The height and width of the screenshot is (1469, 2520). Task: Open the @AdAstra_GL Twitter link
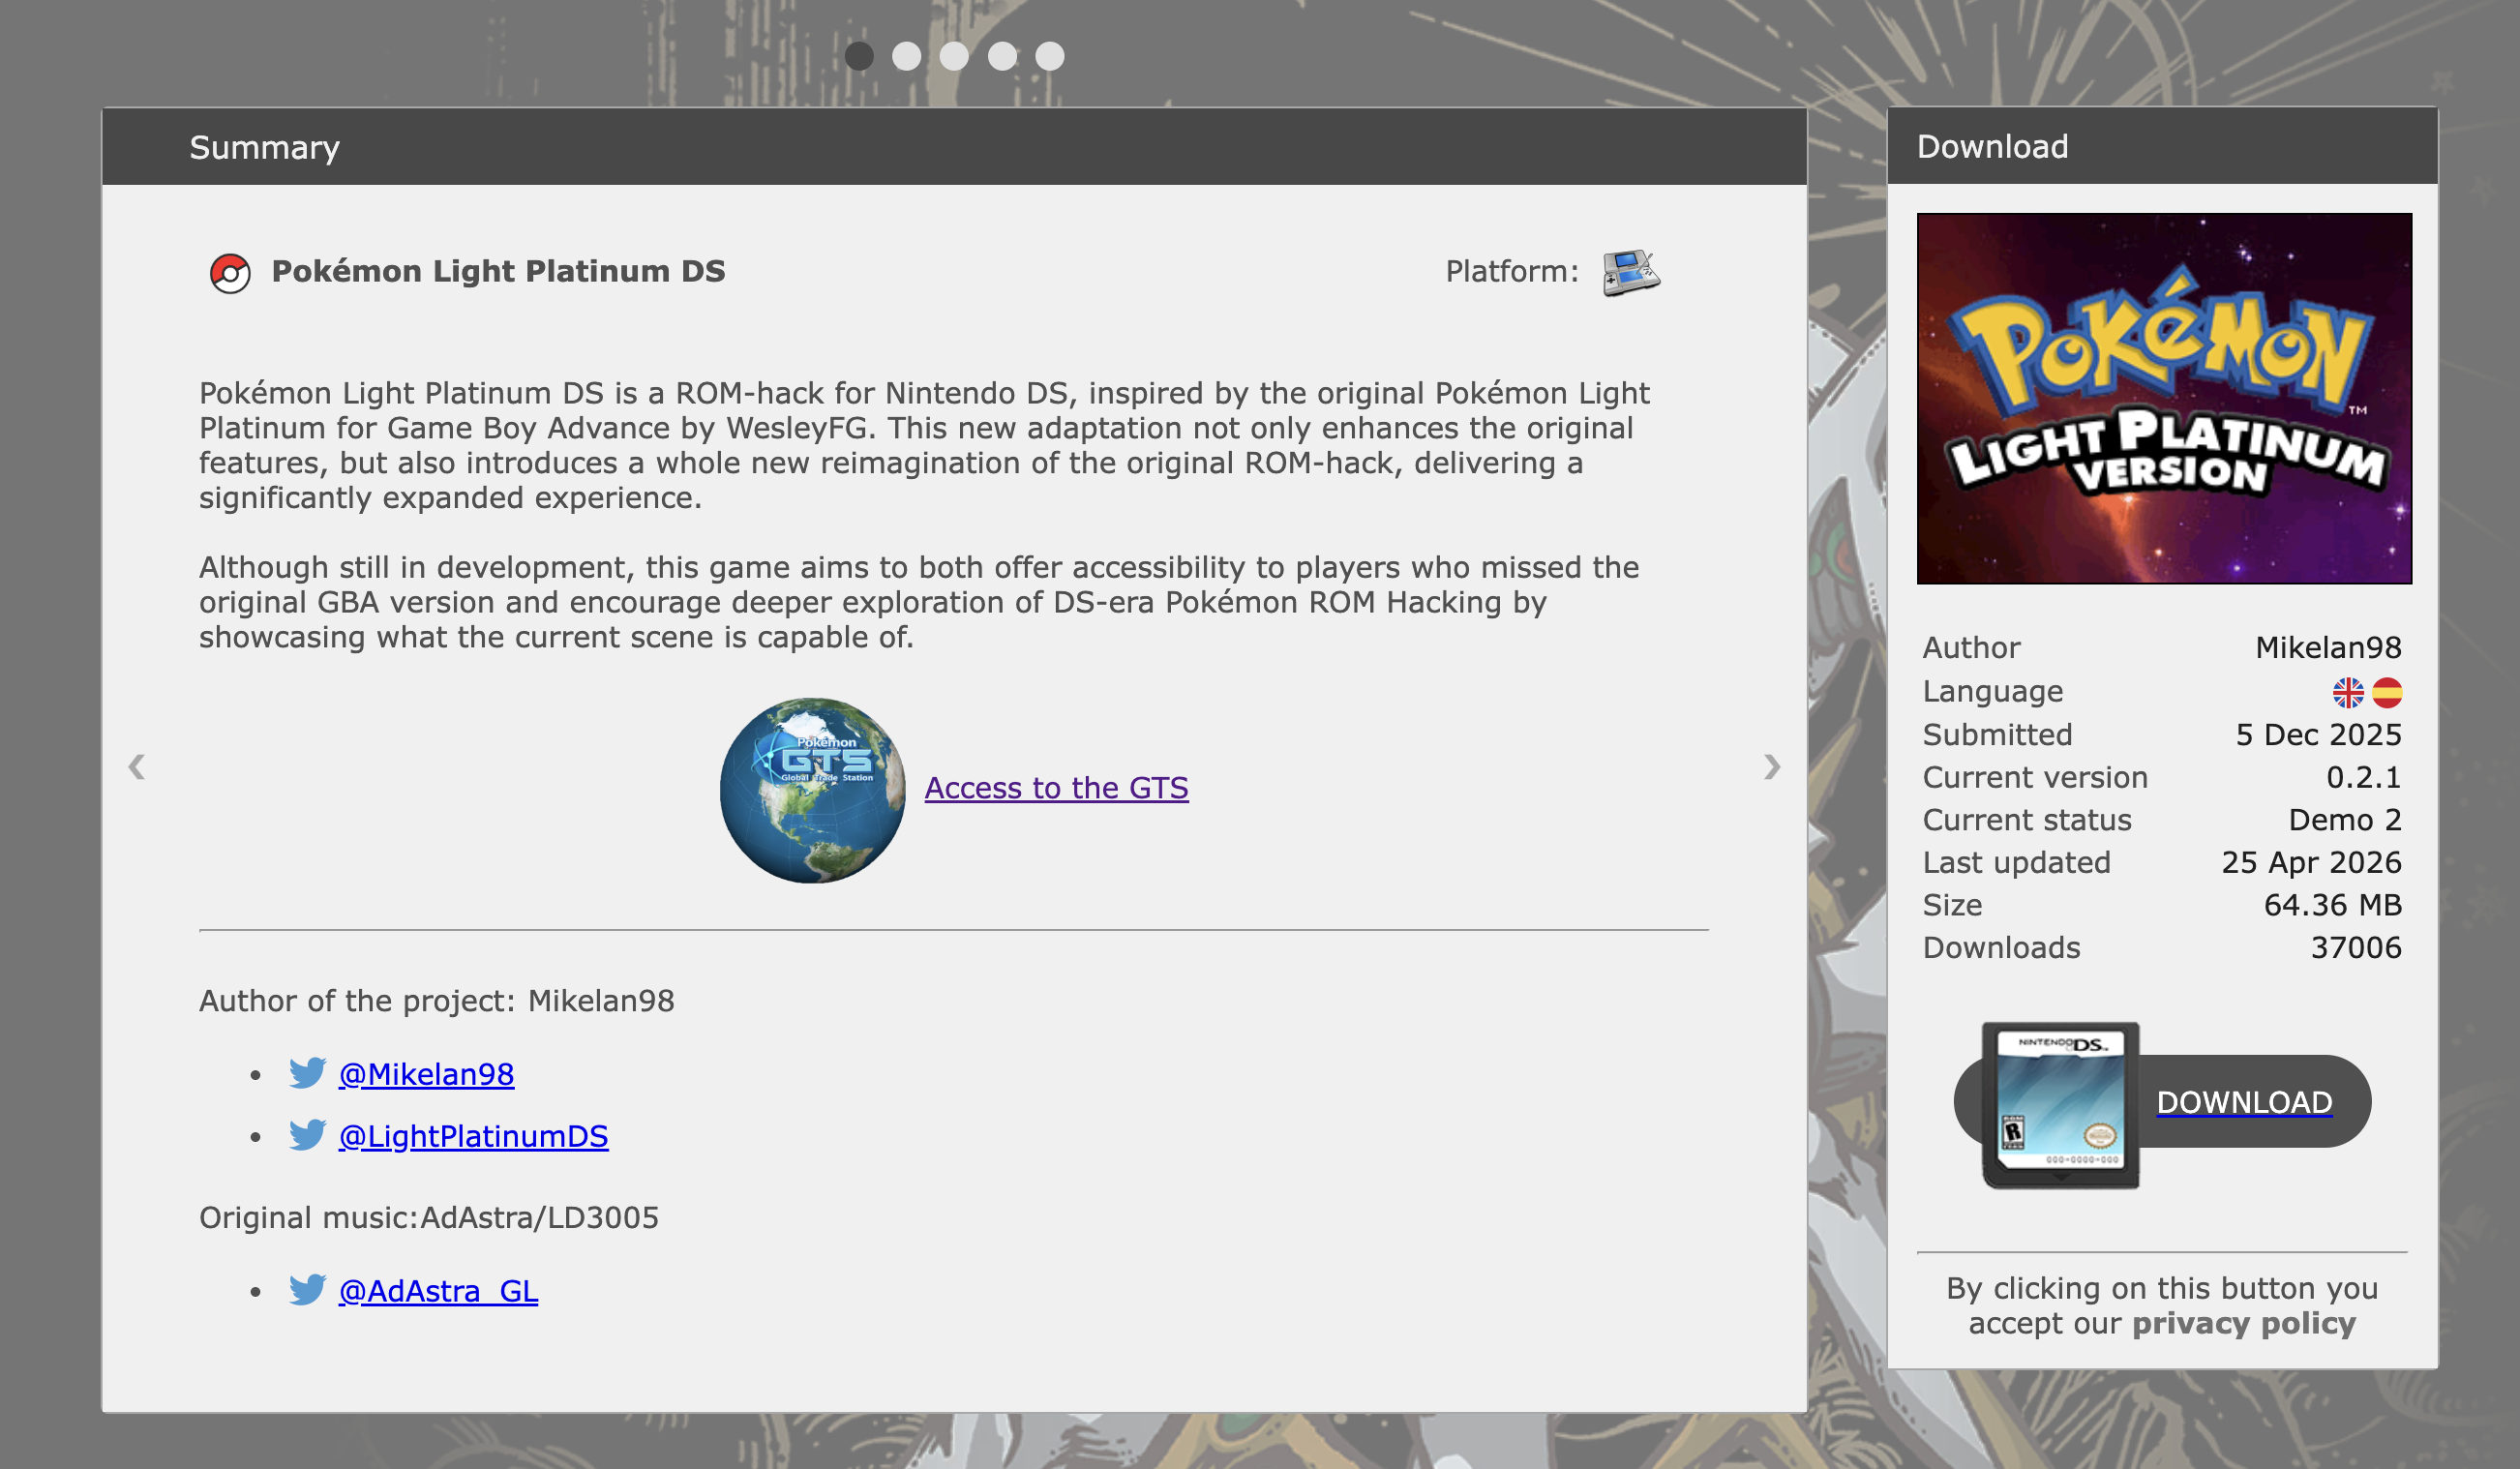tap(438, 1291)
